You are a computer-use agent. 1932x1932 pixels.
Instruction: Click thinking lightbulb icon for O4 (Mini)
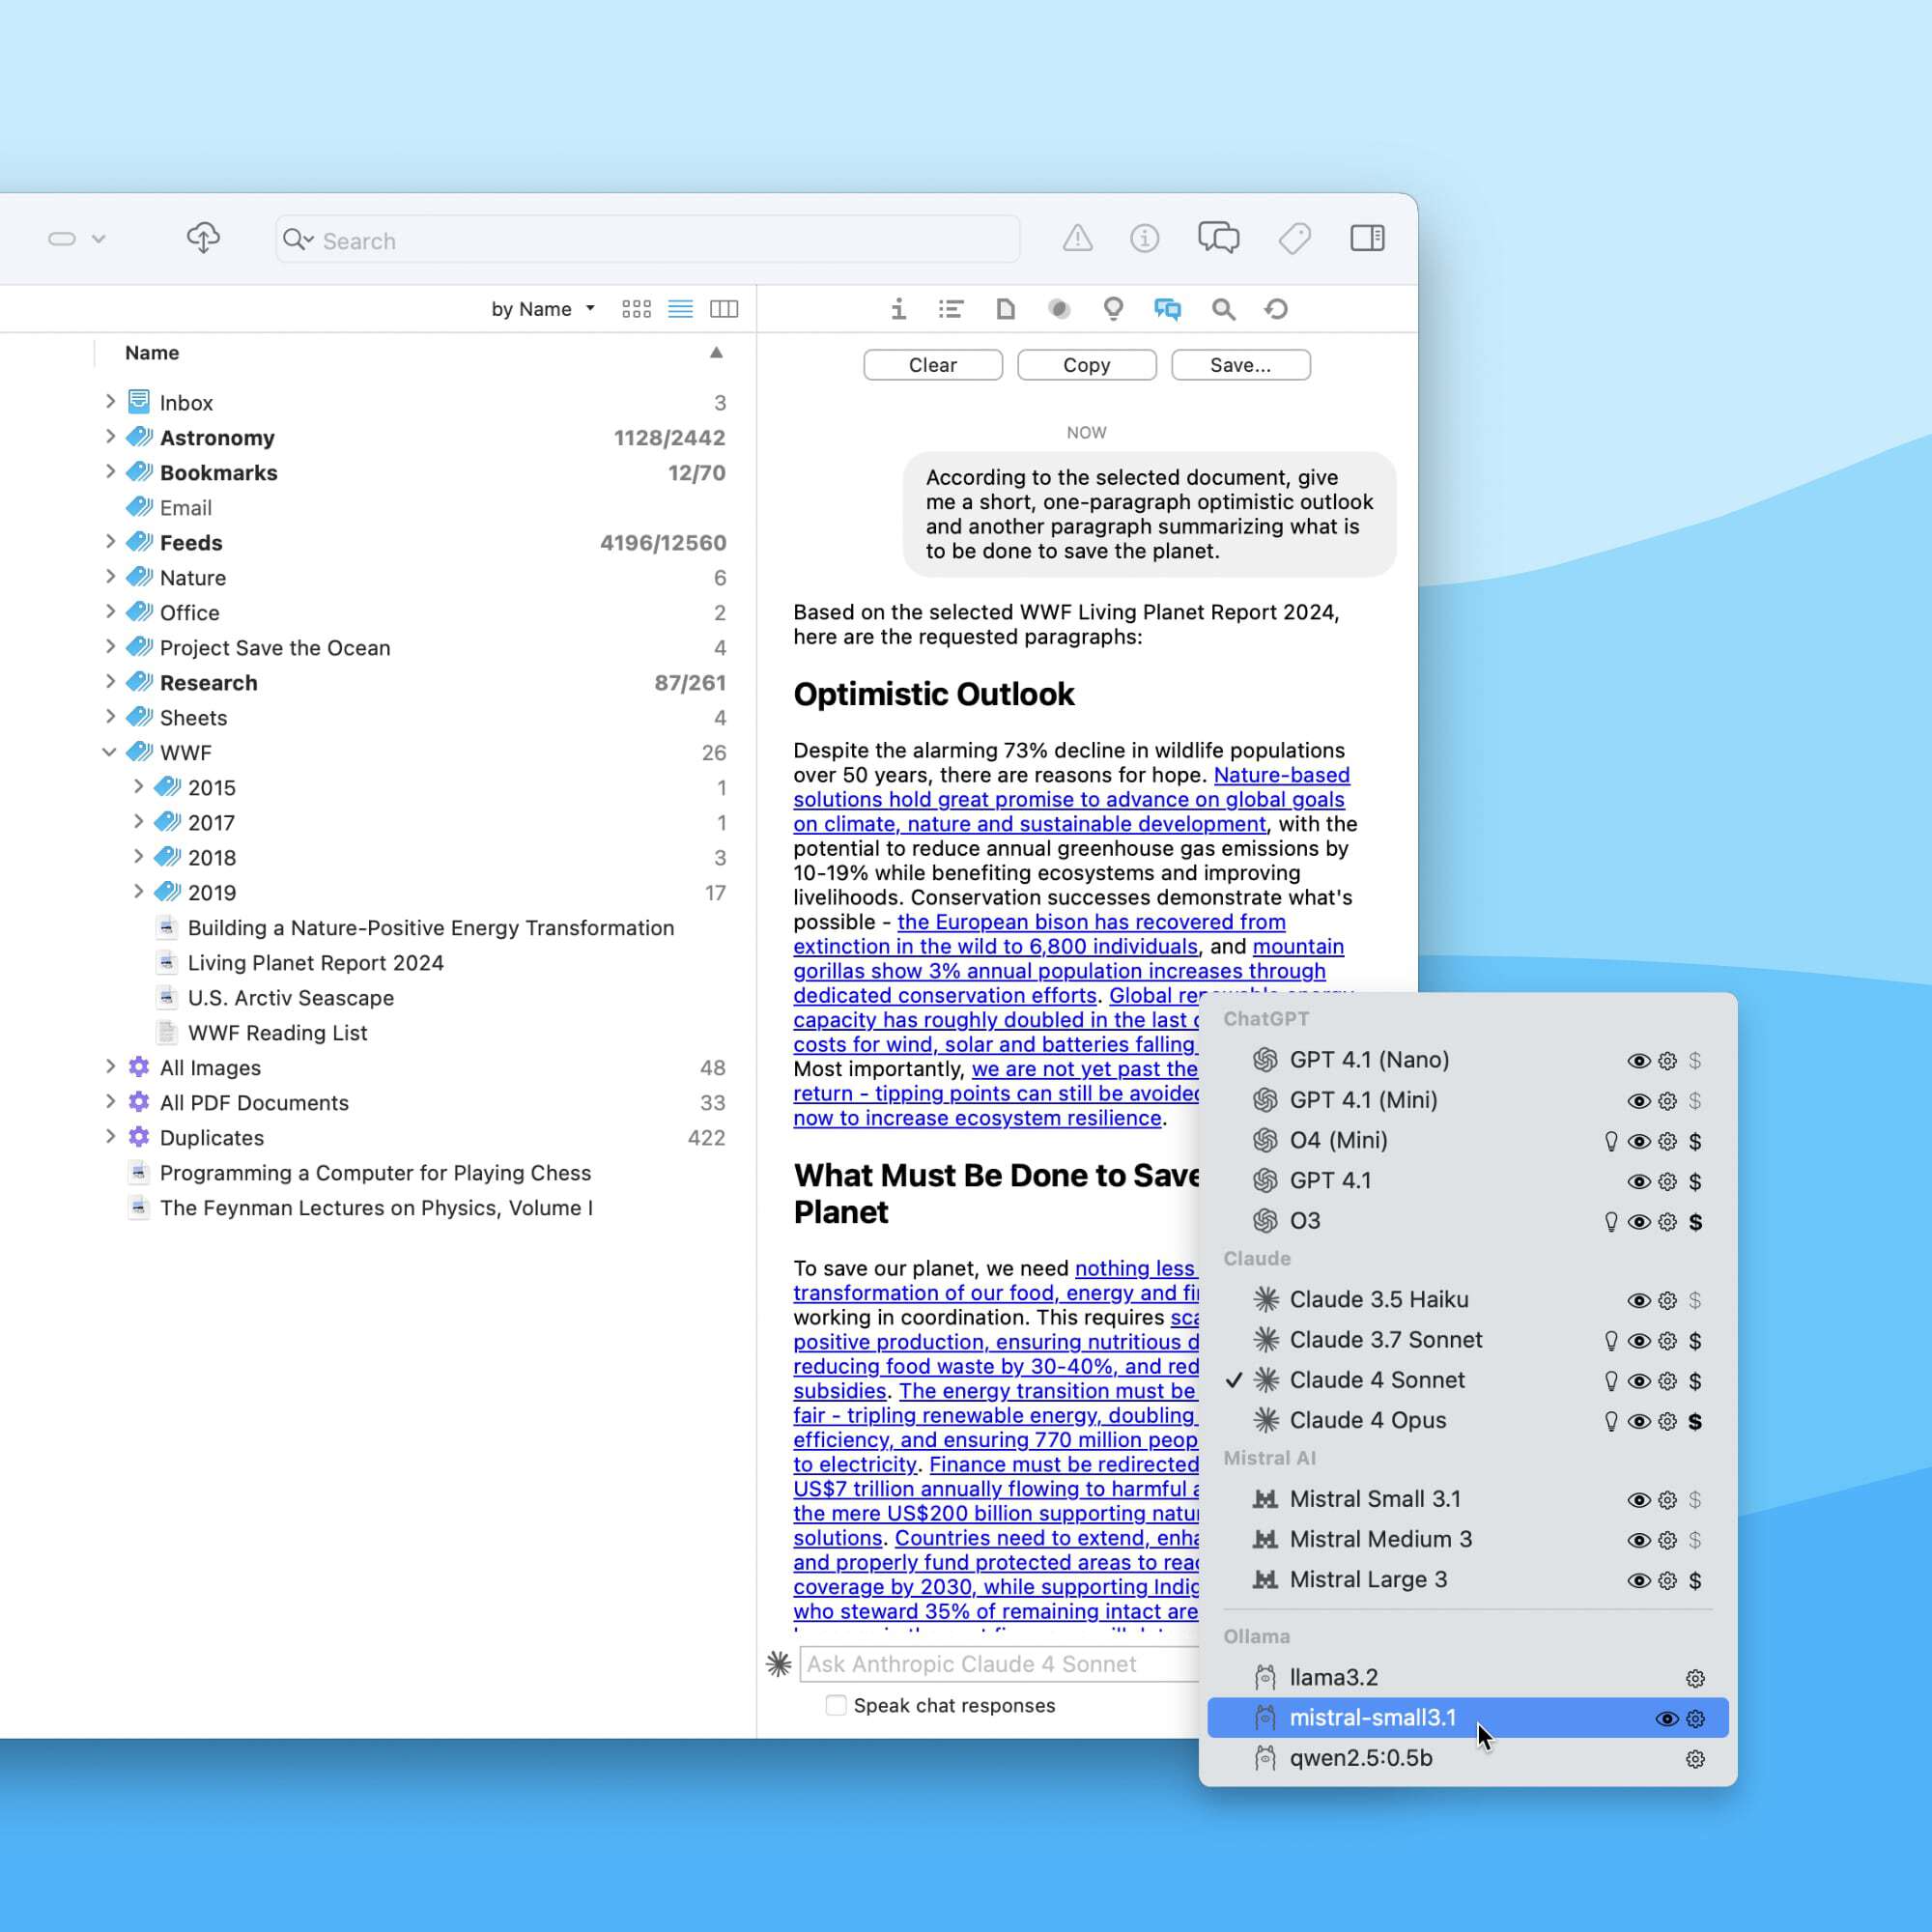click(1611, 1141)
